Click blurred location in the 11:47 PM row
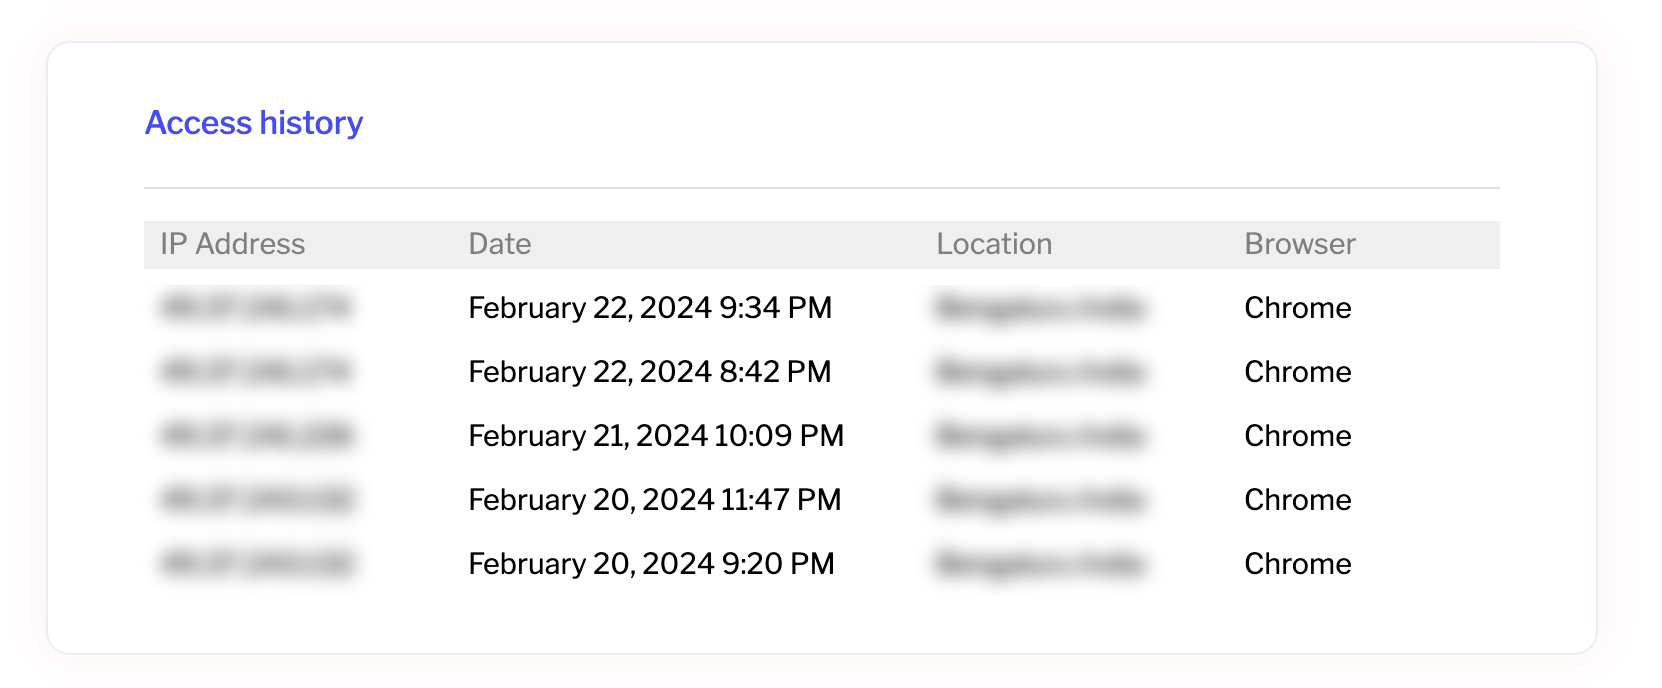This screenshot has height=688, width=1662. [x=1040, y=500]
